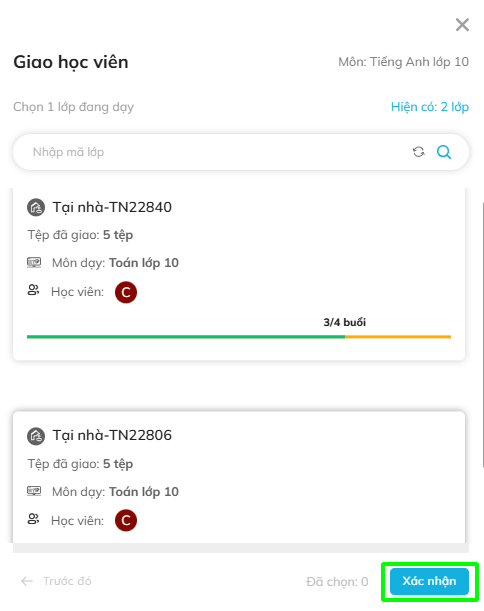Screen dimensions: 484x611
Task: Click the subject icon in TN22840 card
Action: click(34, 263)
